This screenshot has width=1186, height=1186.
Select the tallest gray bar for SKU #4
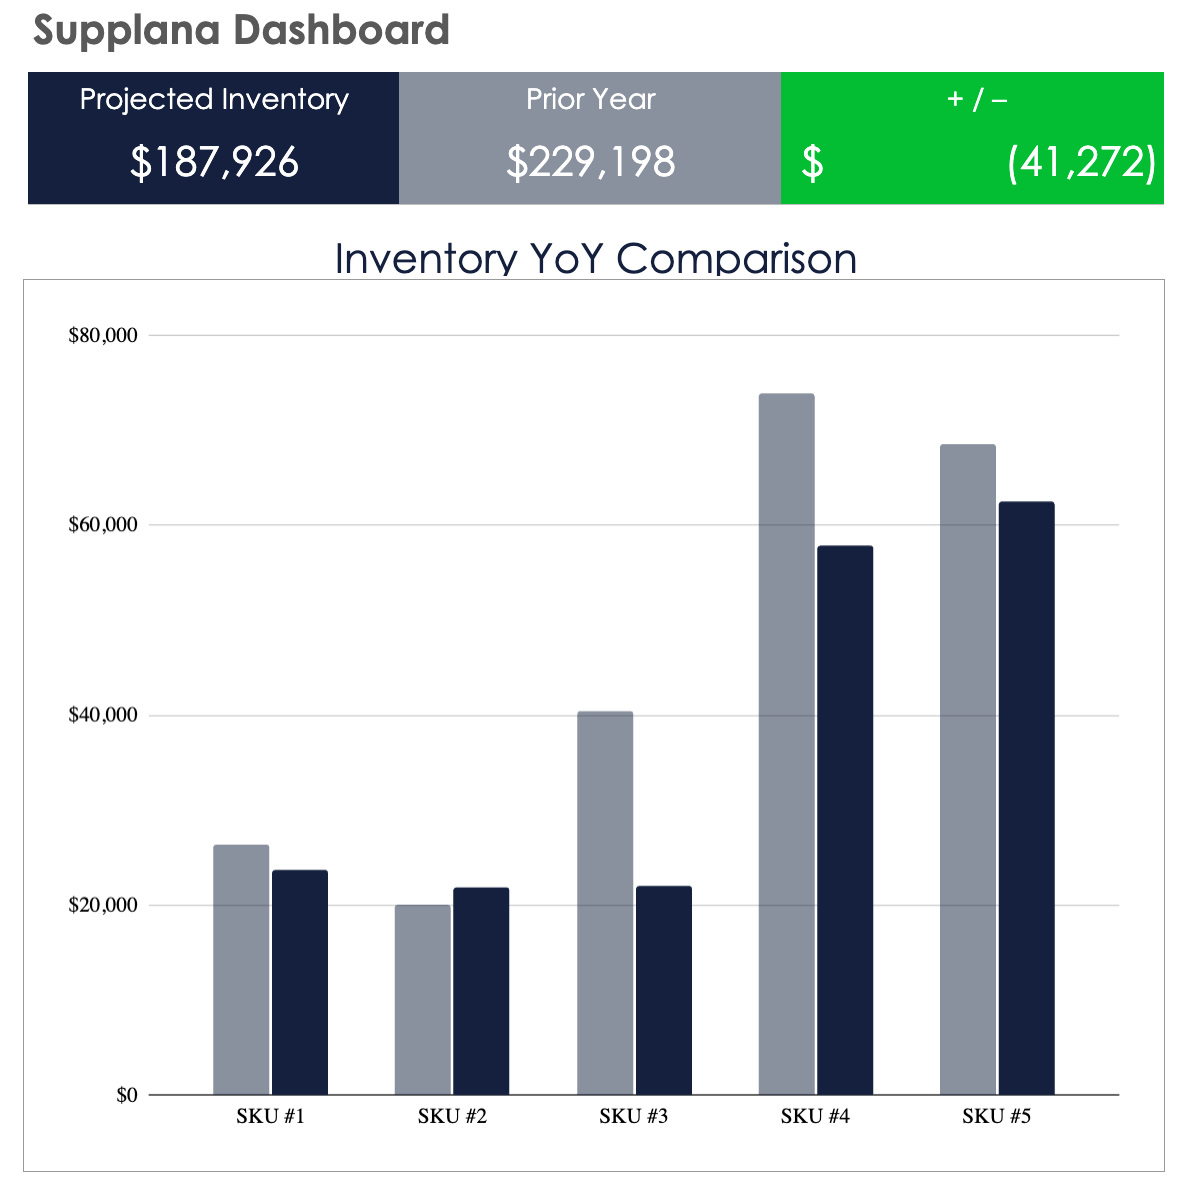coord(786,745)
